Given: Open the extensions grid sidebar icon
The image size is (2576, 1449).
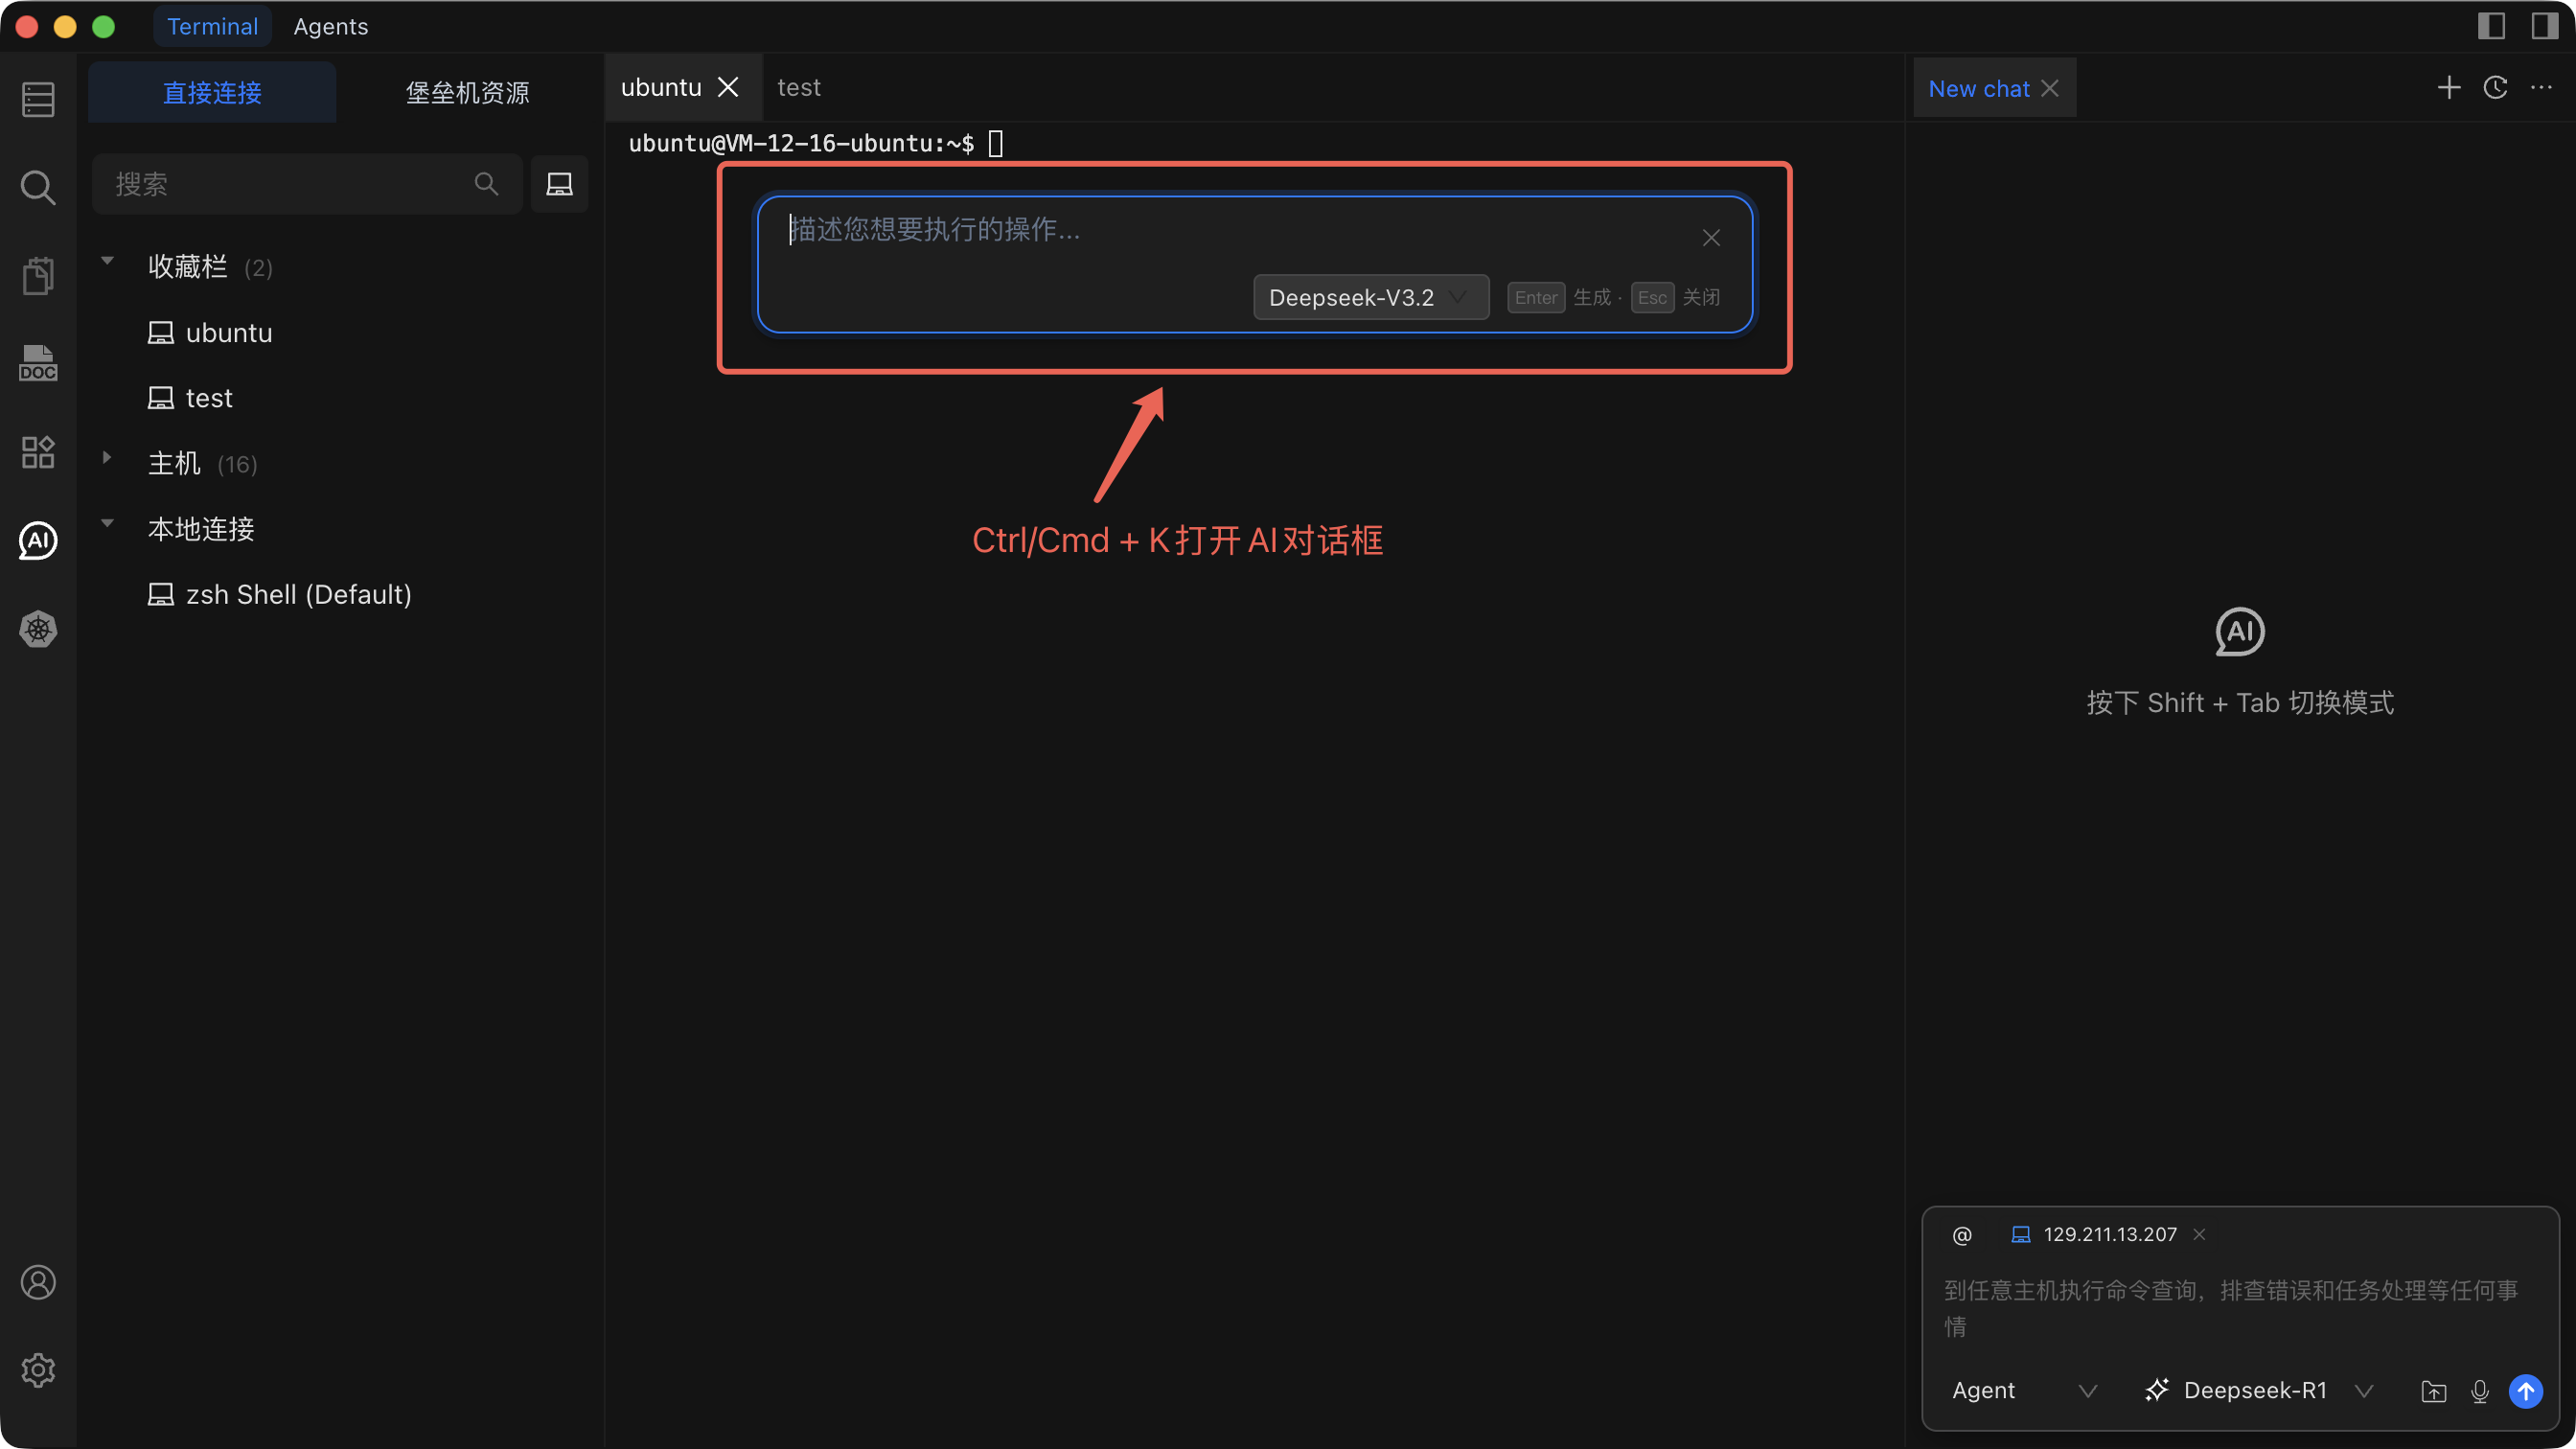Looking at the screenshot, I should [38, 452].
